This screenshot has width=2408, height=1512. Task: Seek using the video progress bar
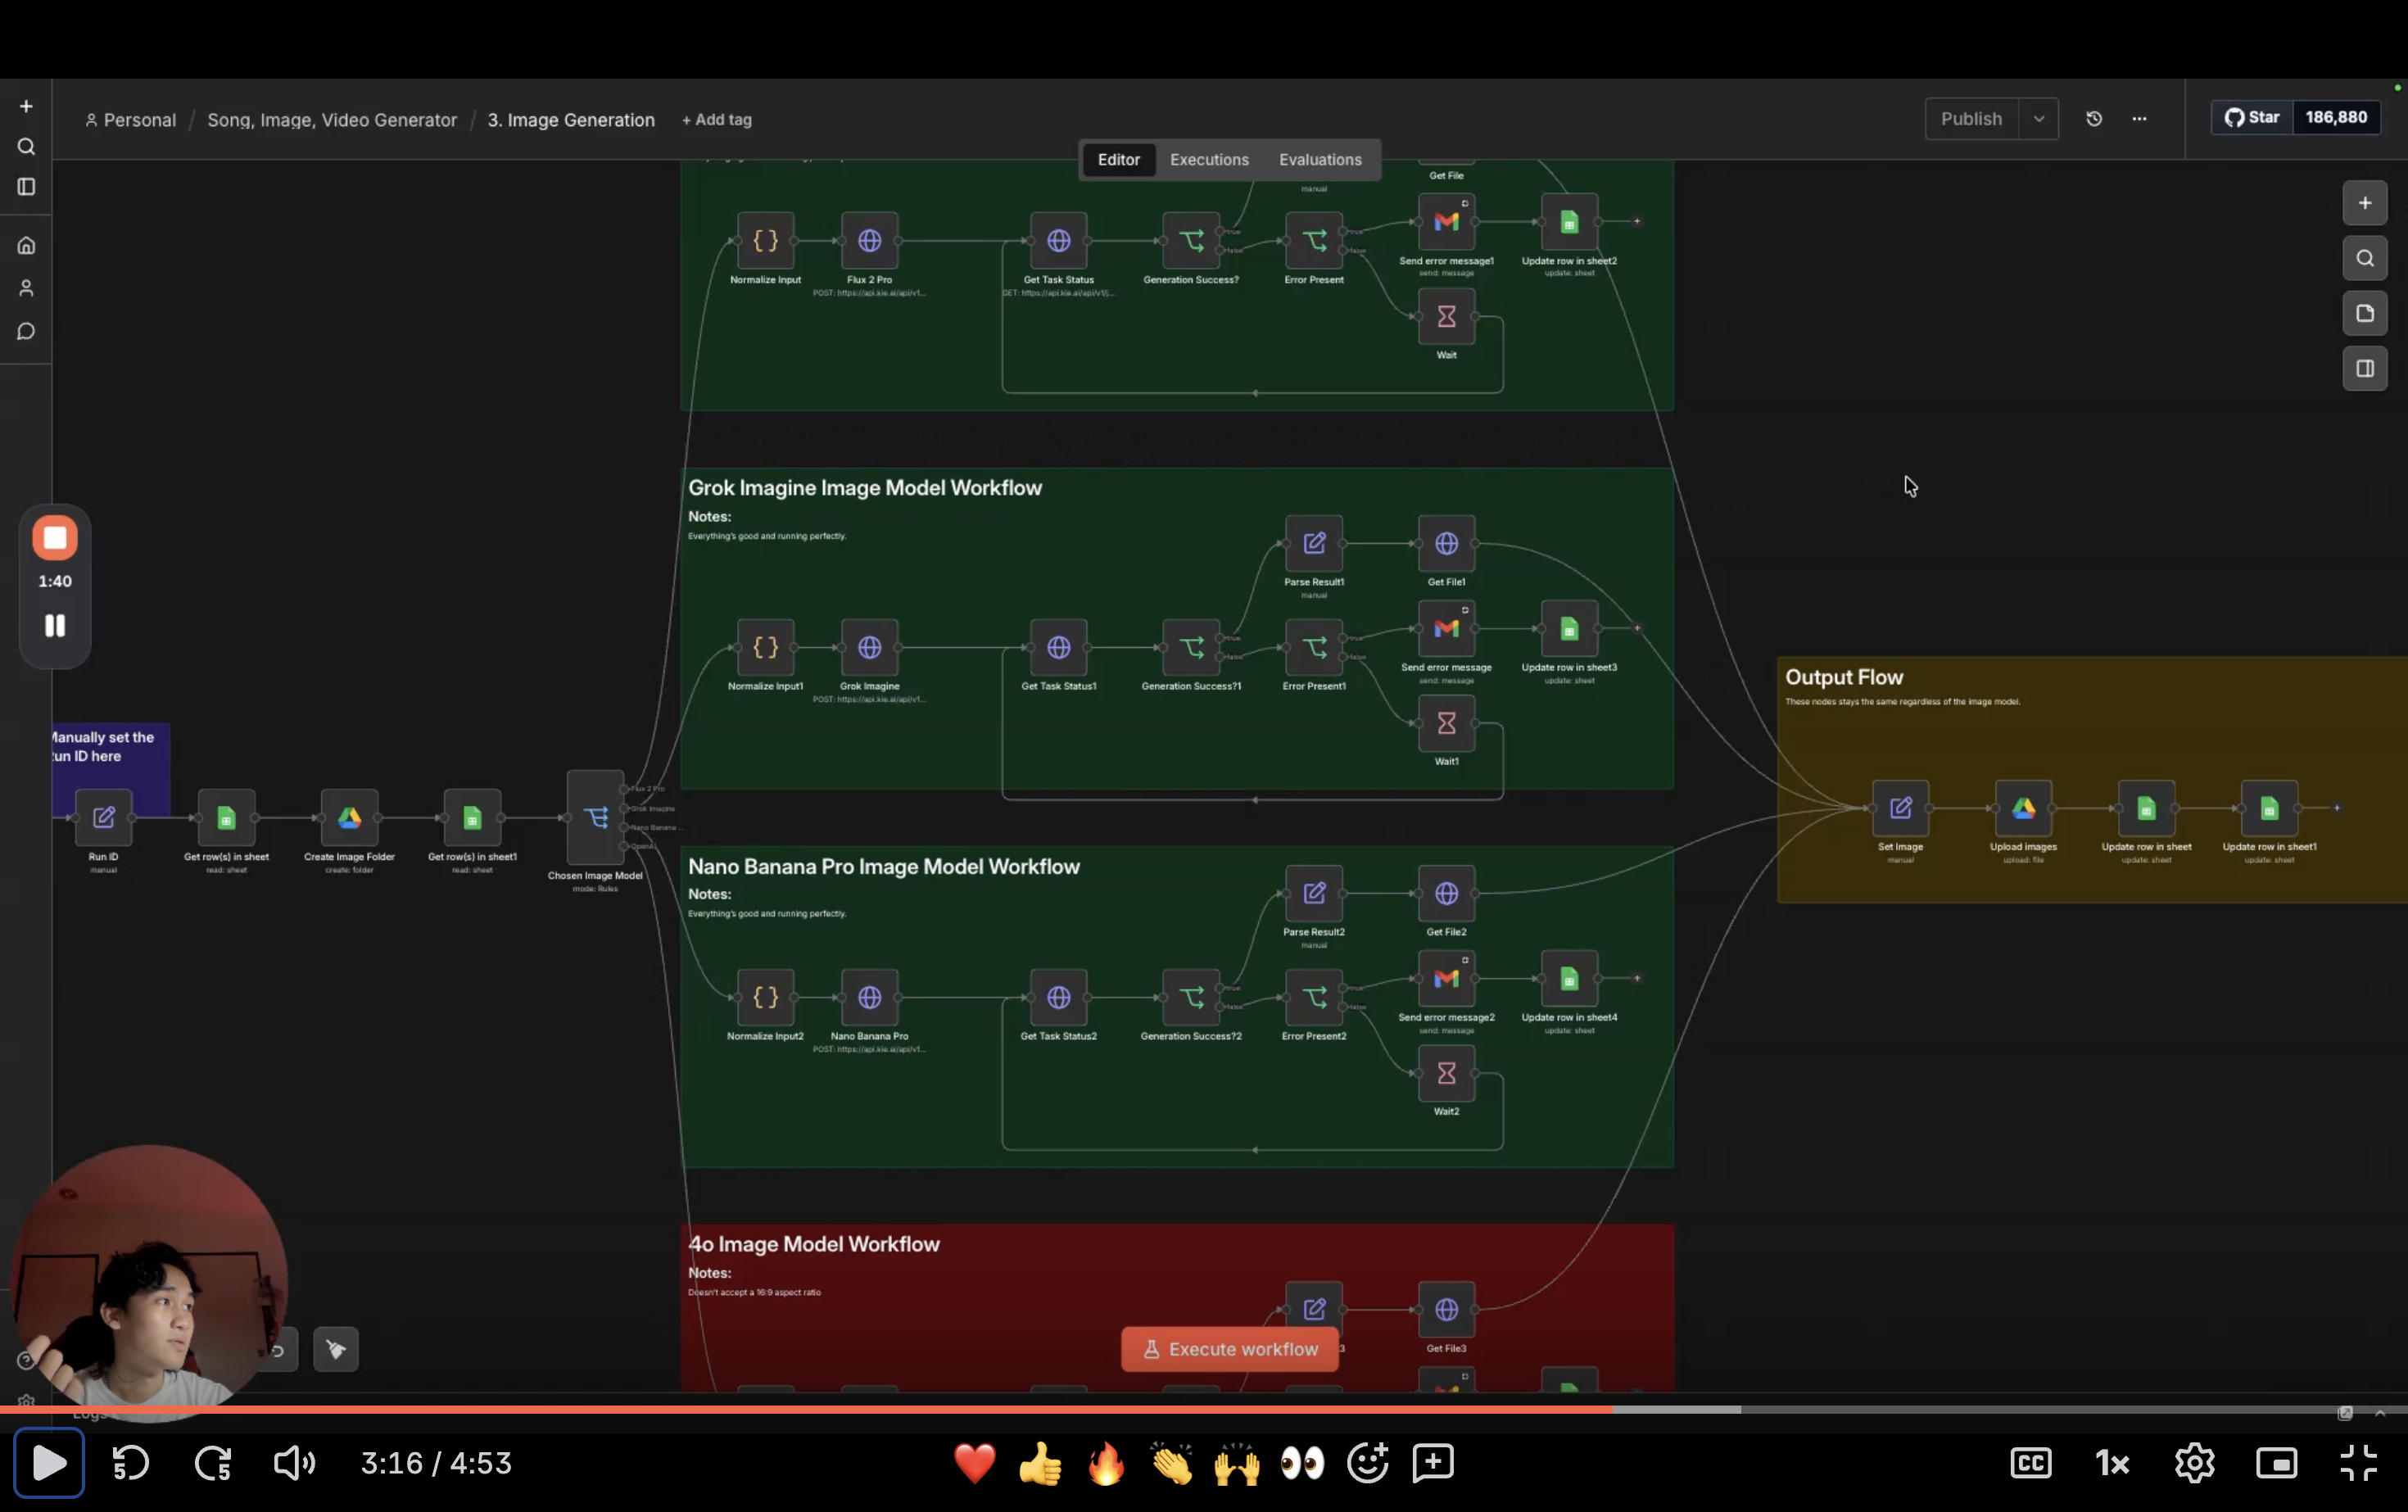[x=1204, y=1409]
